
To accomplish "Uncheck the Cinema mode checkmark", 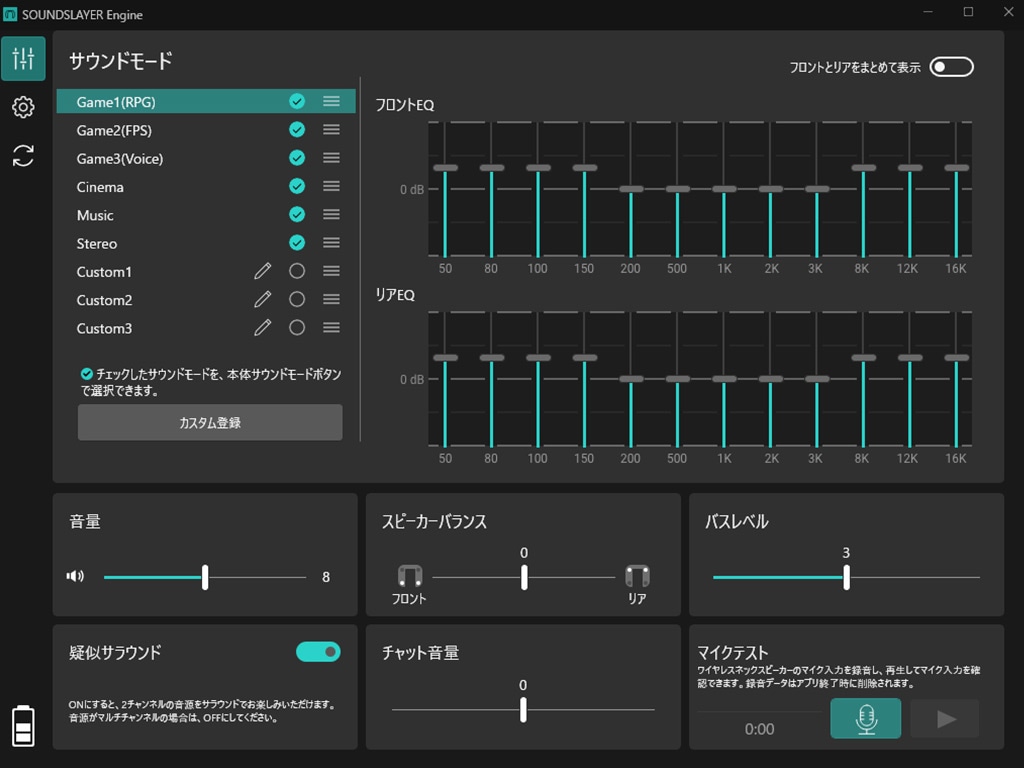I will 297,186.
